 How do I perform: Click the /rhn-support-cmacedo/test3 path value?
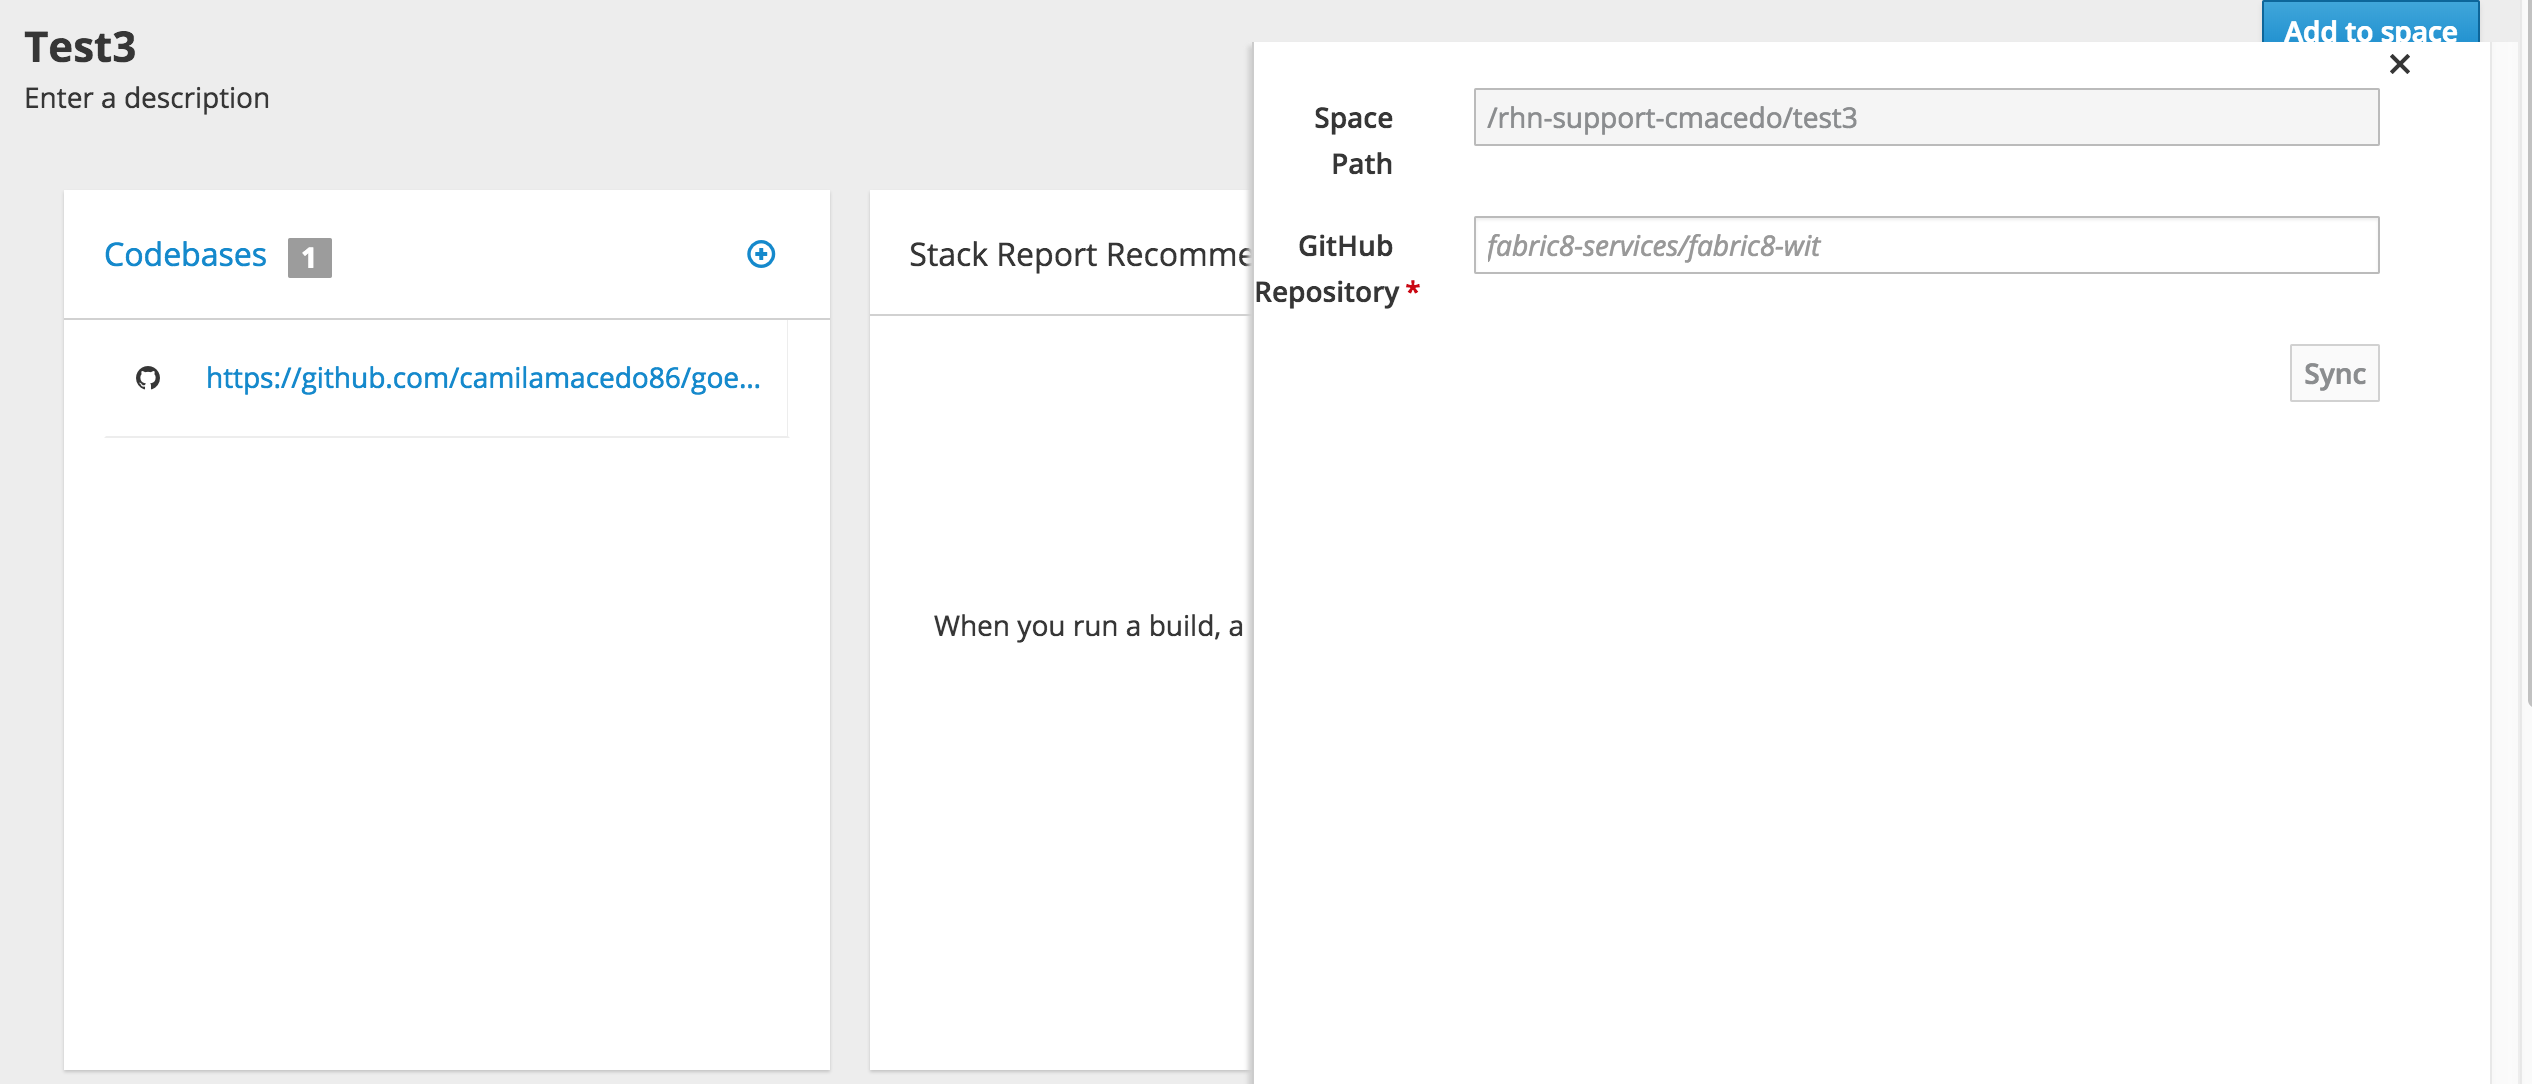1670,117
